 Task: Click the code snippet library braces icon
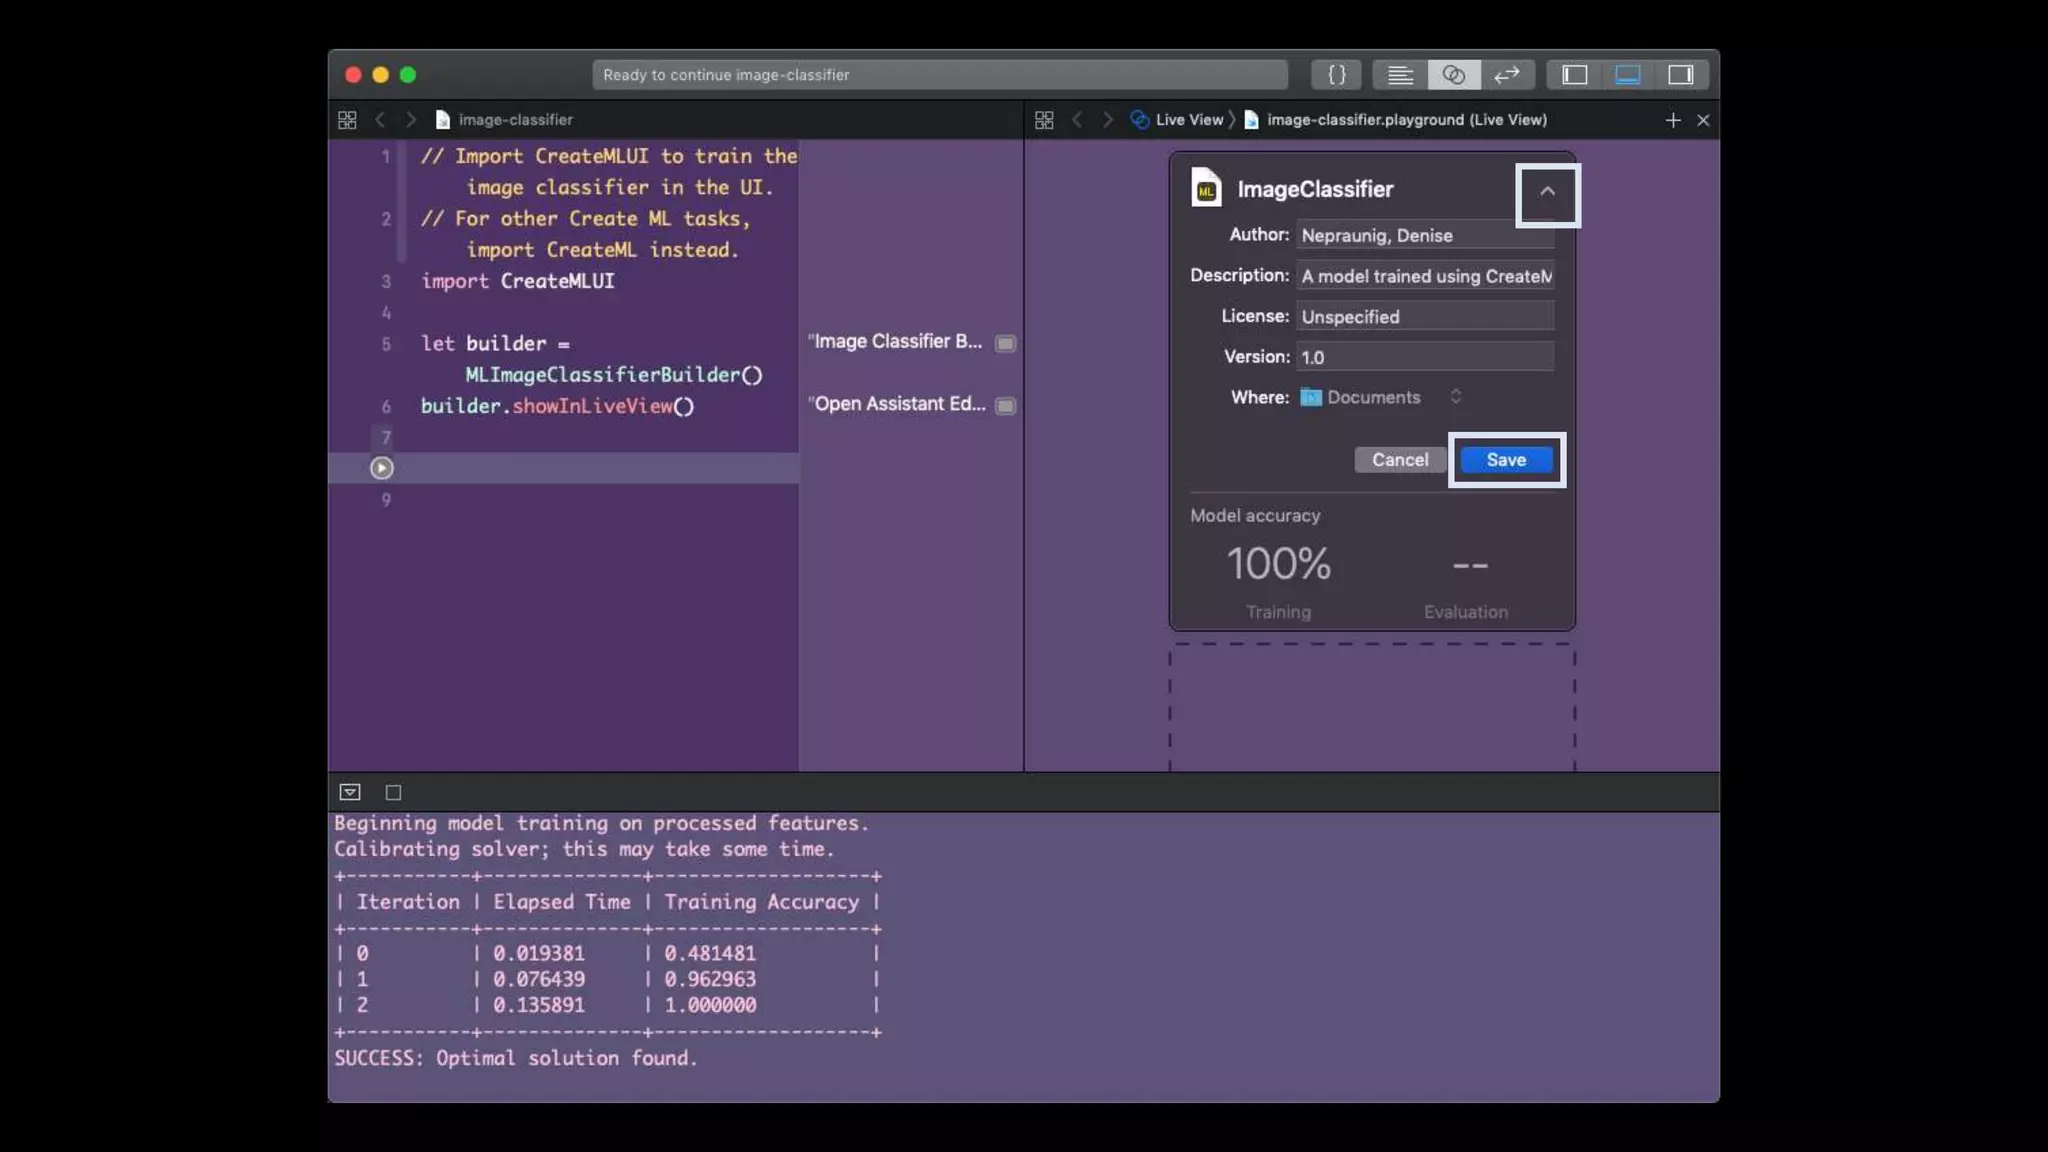1336,75
